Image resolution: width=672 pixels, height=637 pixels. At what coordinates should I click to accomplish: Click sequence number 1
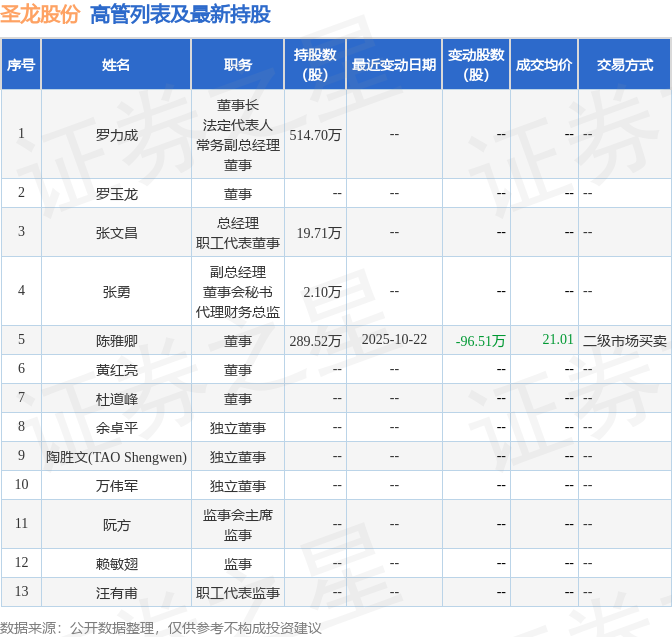click(x=21, y=134)
